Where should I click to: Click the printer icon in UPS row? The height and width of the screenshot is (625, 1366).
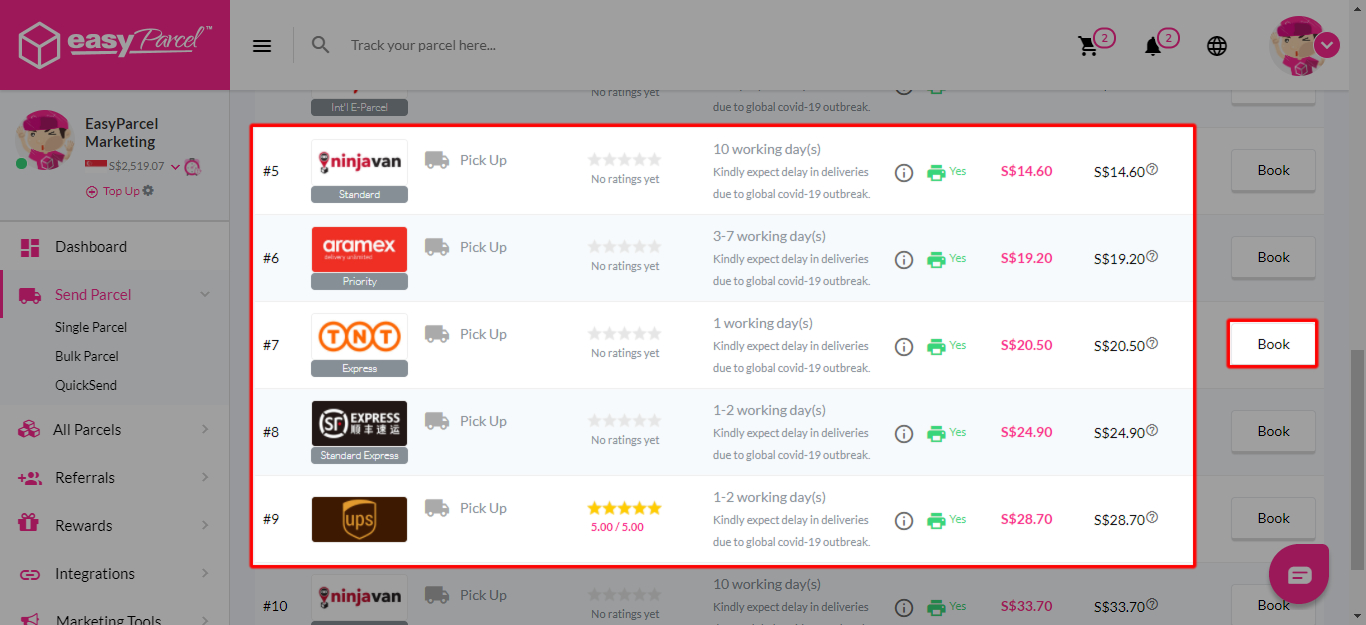click(936, 520)
